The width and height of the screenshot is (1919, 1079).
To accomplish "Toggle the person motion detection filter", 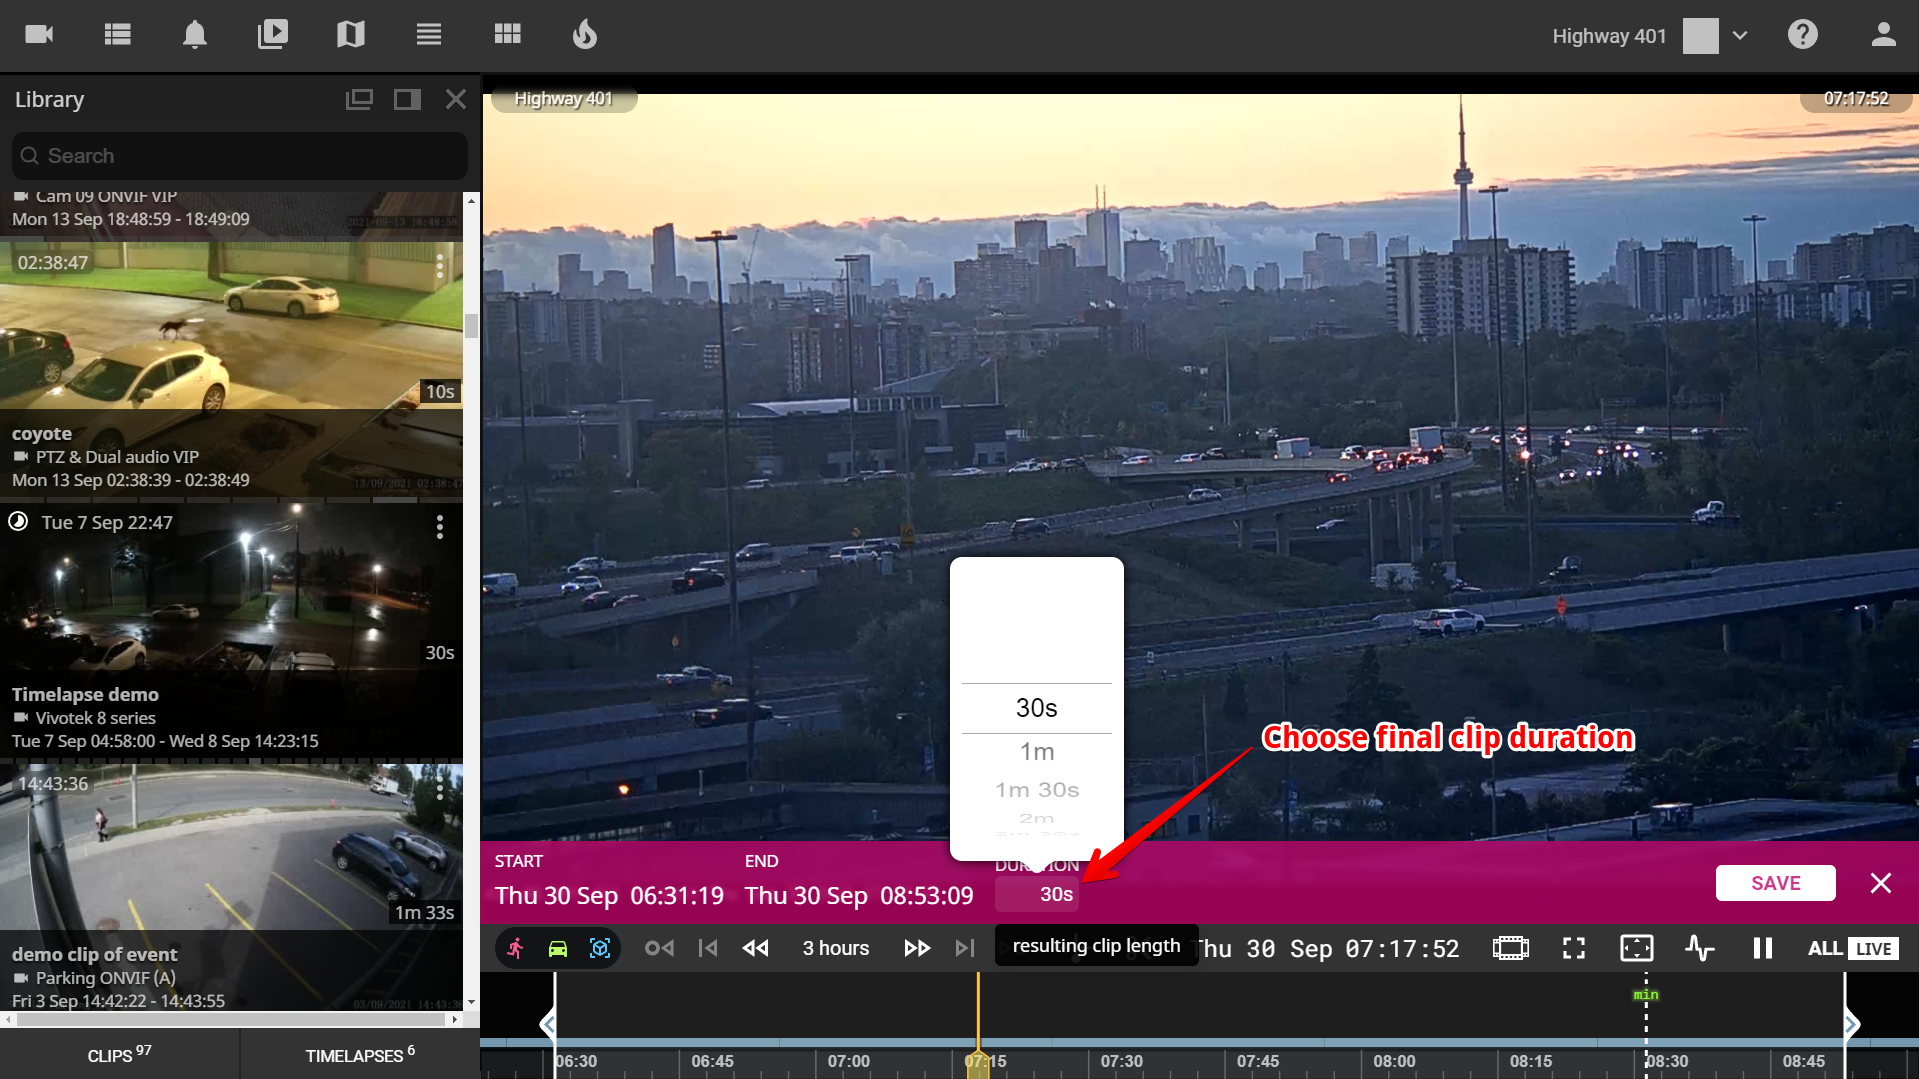I will pos(516,948).
